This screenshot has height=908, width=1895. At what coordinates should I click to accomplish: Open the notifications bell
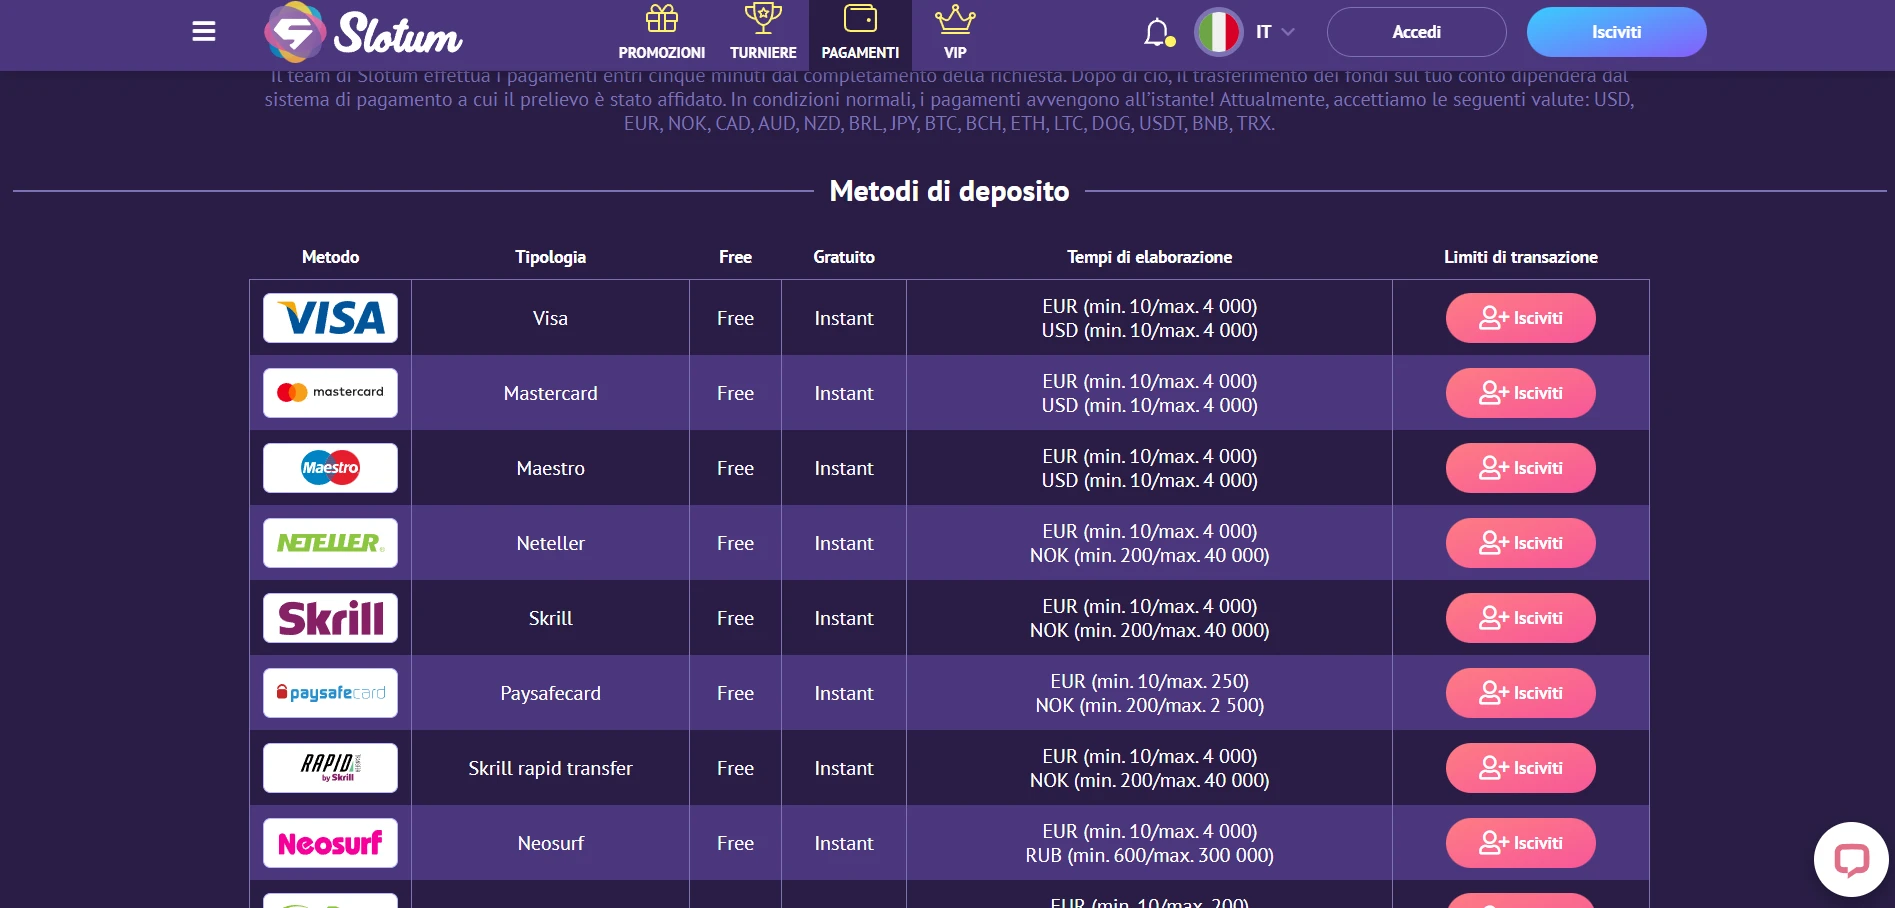(1158, 32)
